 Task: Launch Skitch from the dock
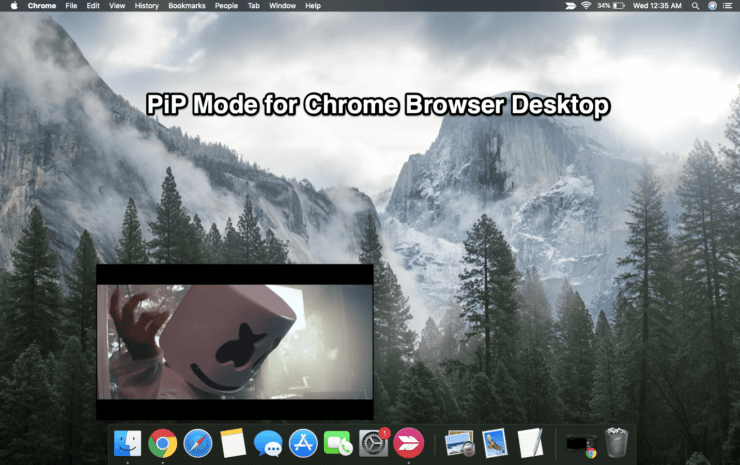coord(409,443)
